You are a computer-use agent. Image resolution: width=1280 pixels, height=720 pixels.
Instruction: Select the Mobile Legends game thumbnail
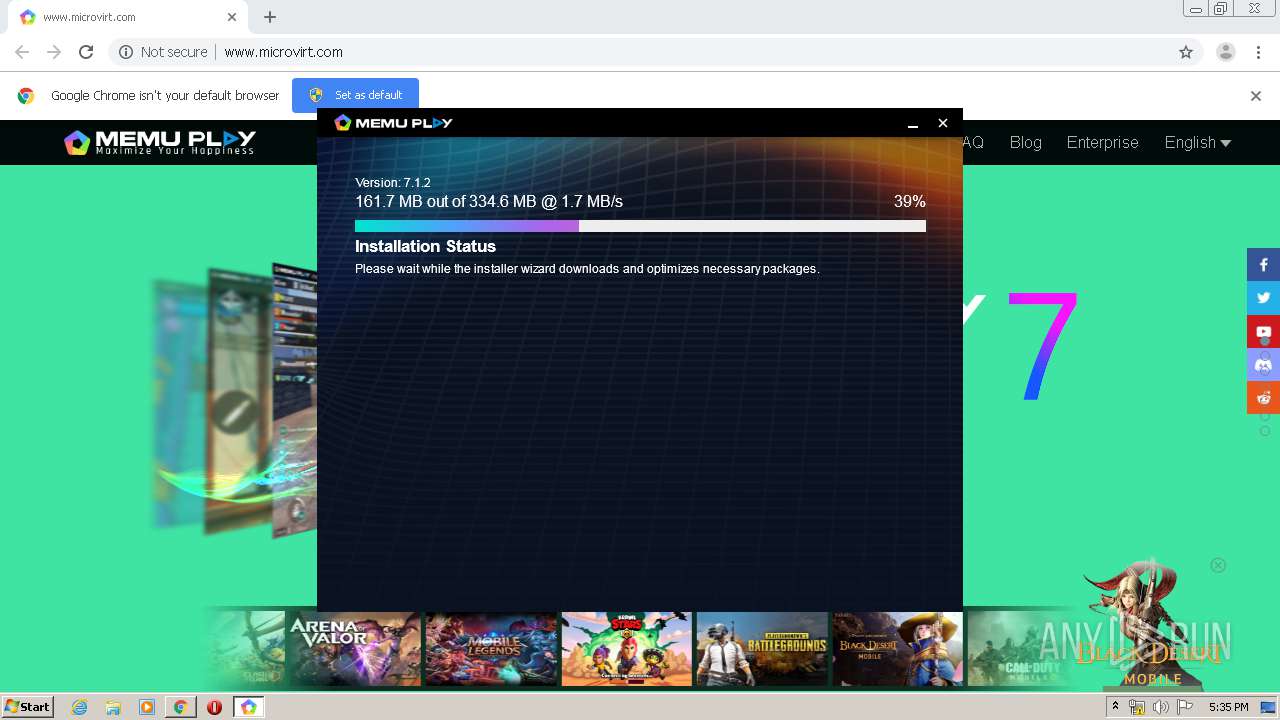[x=491, y=649]
